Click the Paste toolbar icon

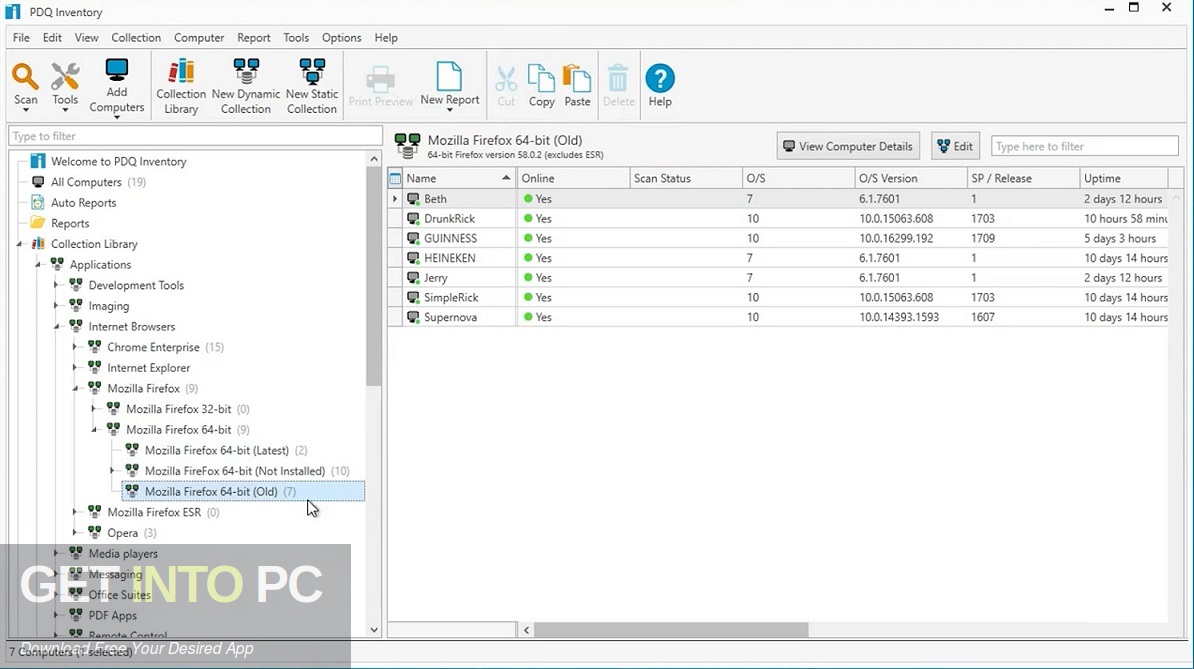pos(577,78)
